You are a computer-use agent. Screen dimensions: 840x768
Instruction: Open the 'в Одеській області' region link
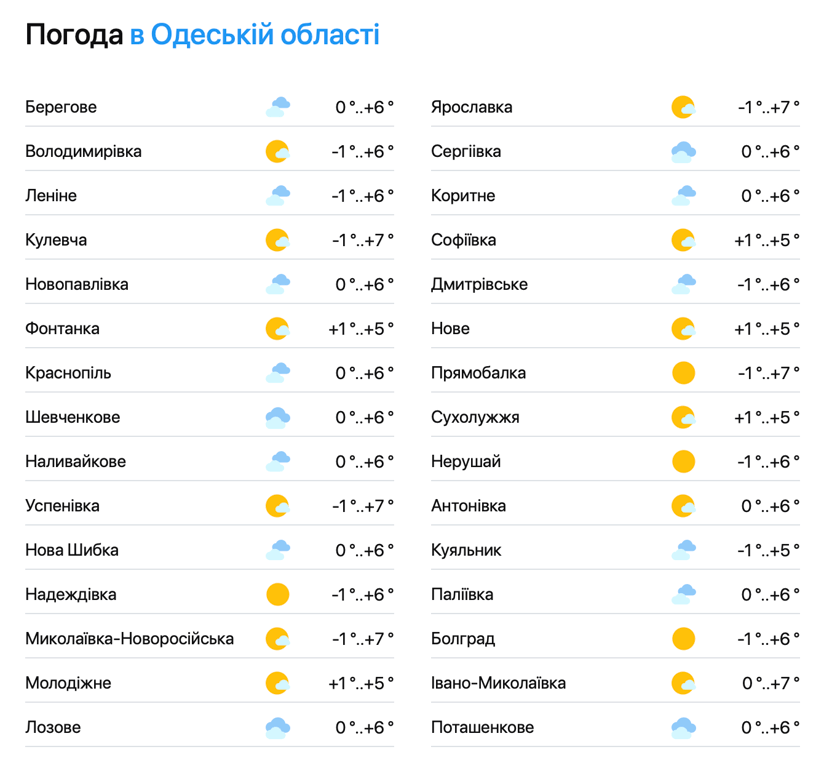click(255, 35)
